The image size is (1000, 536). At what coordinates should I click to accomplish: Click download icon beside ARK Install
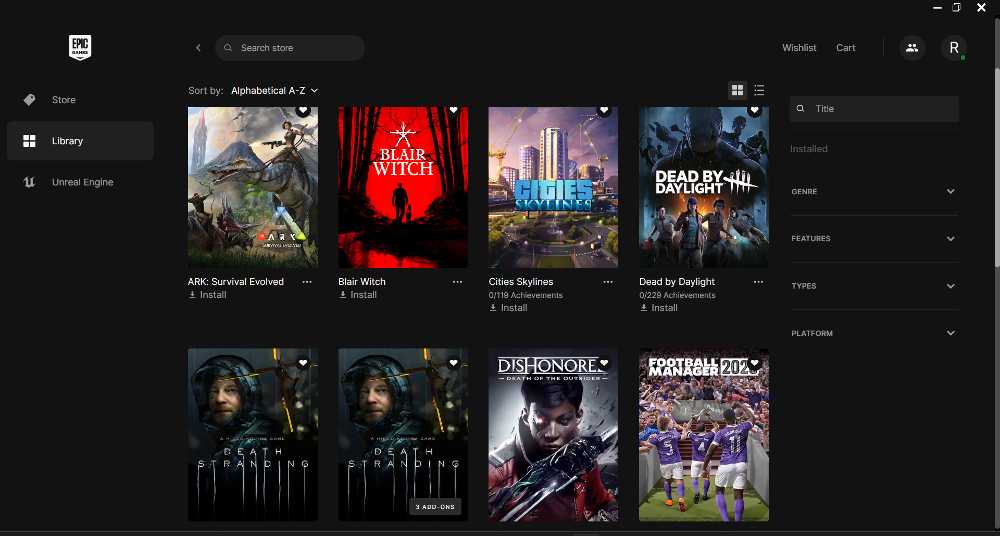click(193, 295)
